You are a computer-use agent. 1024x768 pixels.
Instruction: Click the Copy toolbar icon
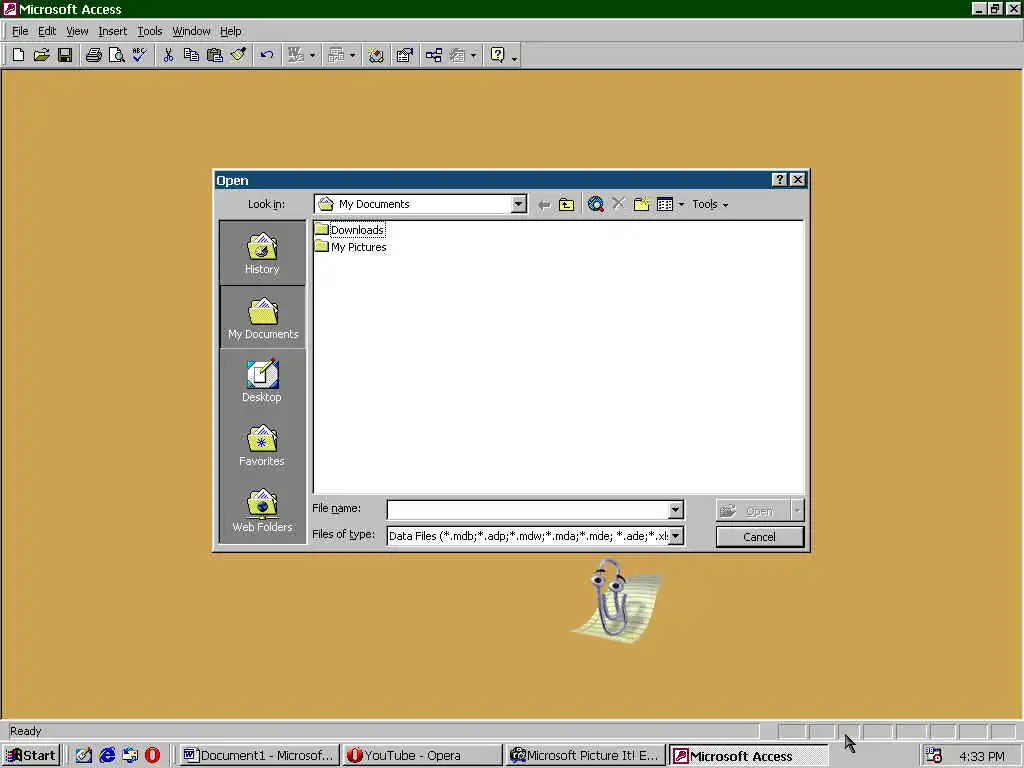191,56
